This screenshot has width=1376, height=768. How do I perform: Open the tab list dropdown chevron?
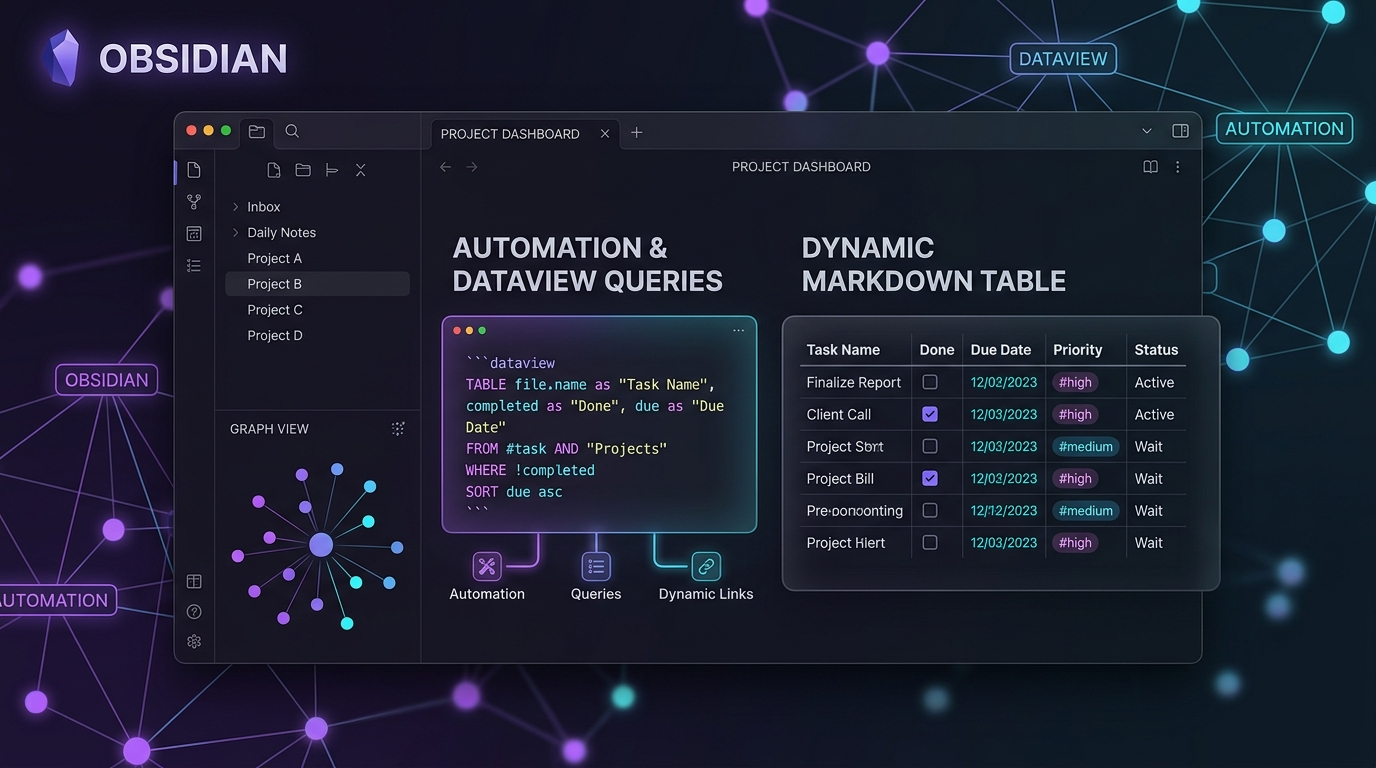pyautogui.click(x=1146, y=131)
